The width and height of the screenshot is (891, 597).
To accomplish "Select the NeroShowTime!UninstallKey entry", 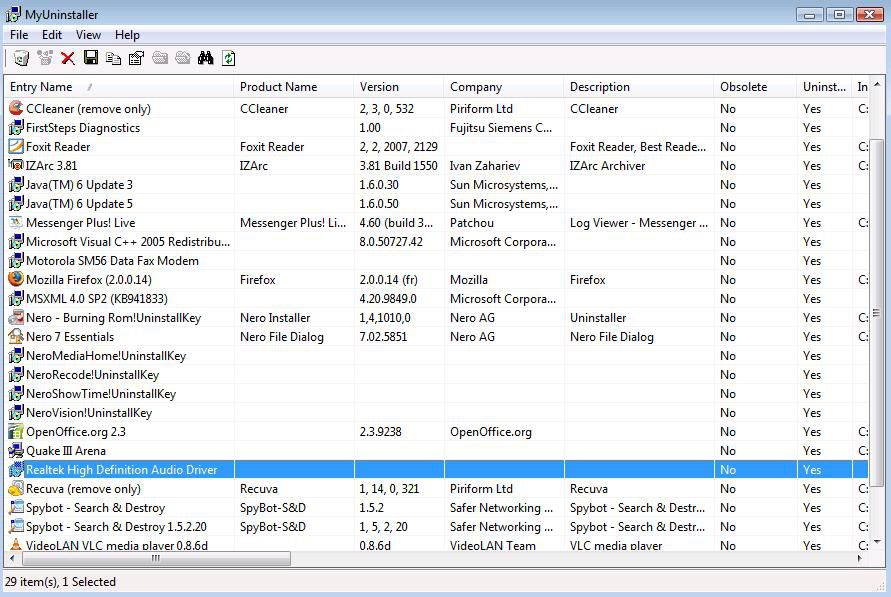I will tap(101, 394).
